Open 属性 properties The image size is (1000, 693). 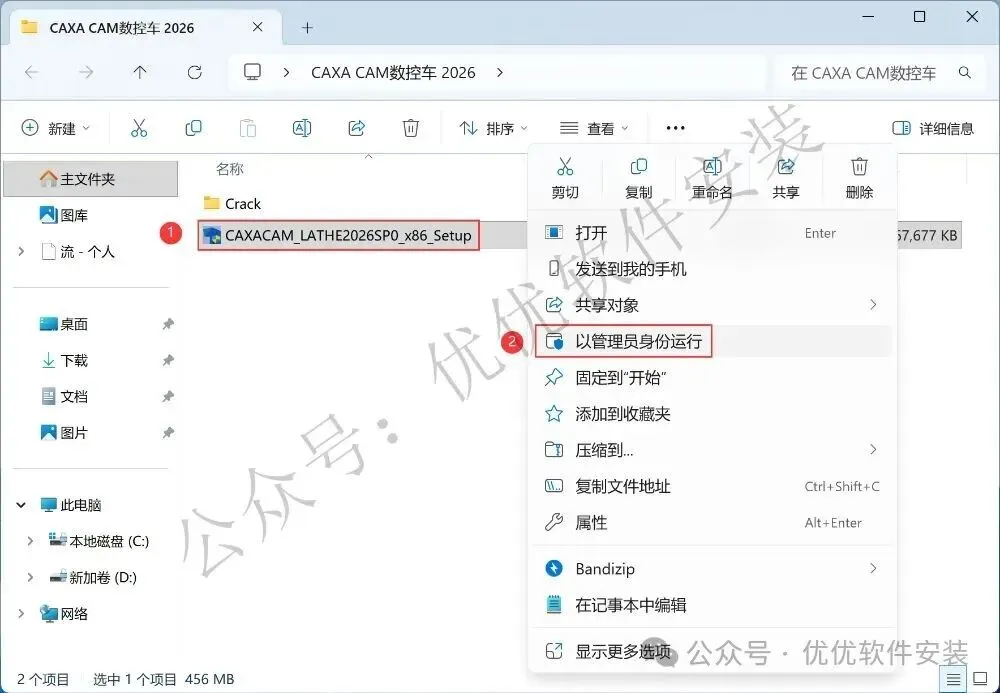point(712,522)
